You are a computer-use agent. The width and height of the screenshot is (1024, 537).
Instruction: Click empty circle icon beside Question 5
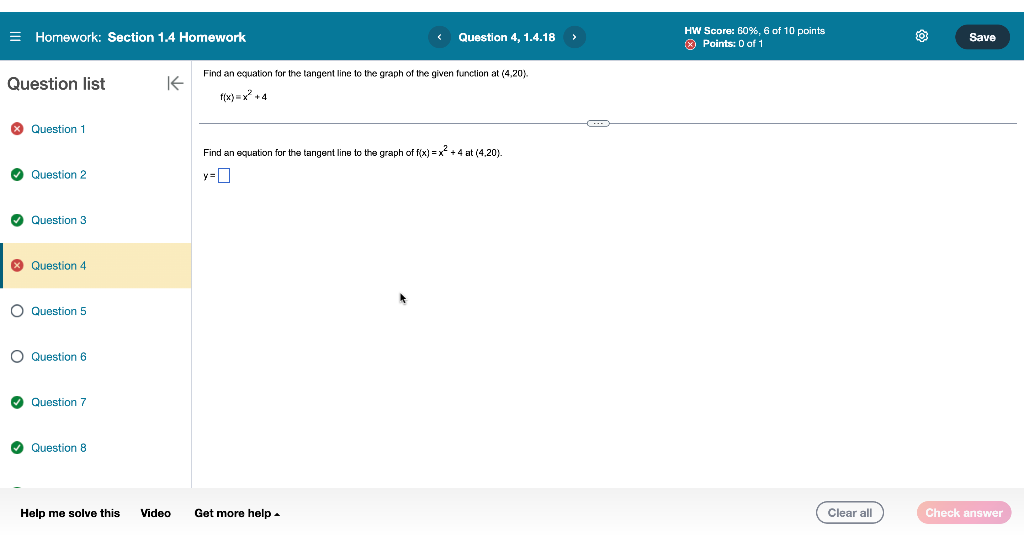click(18, 311)
